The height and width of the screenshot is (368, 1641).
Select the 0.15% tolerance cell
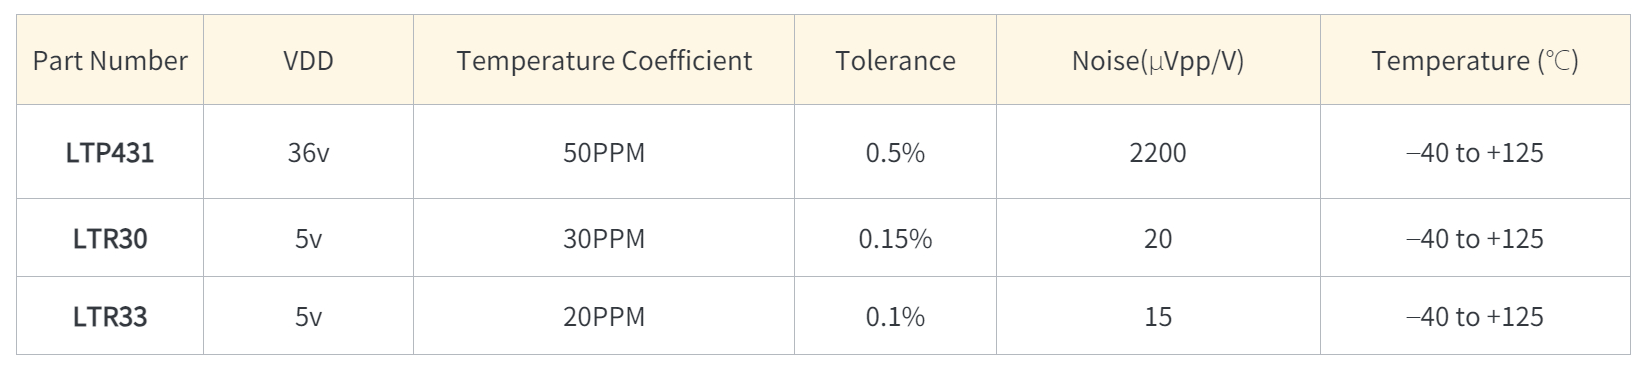[x=895, y=239]
